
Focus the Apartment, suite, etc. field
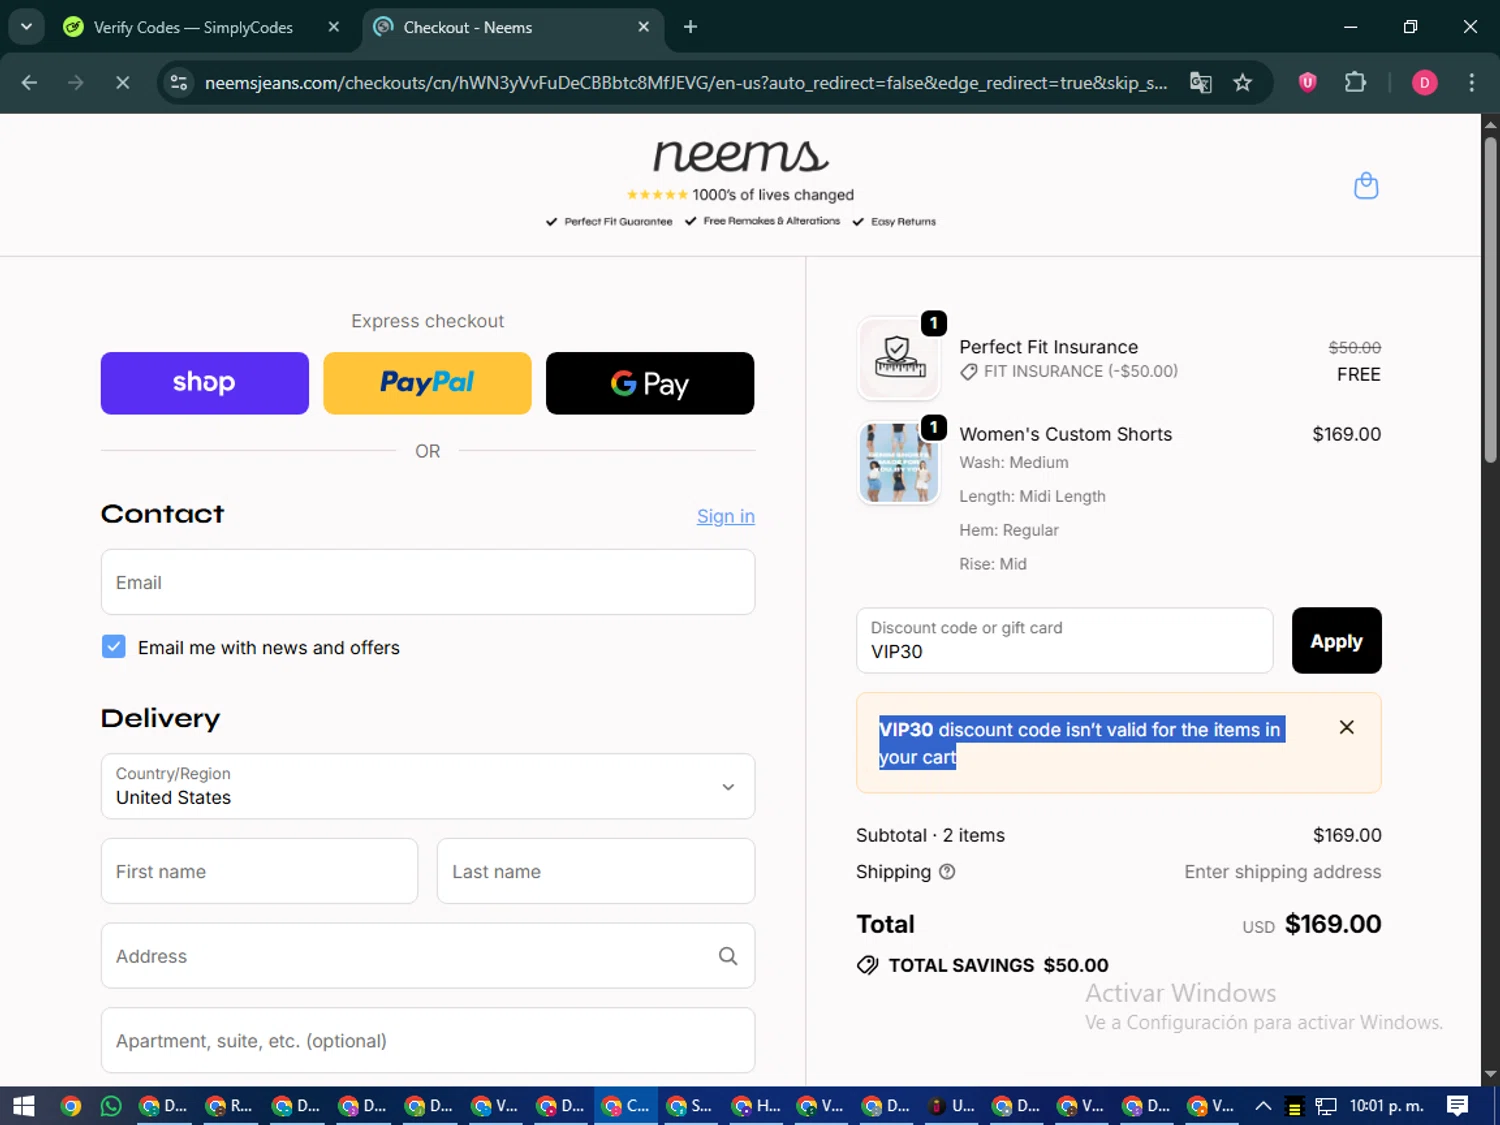click(428, 1040)
